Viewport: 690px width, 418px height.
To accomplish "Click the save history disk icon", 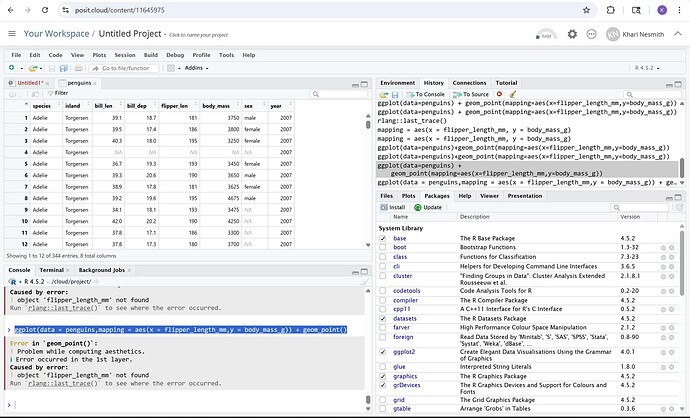I will click(x=397, y=93).
